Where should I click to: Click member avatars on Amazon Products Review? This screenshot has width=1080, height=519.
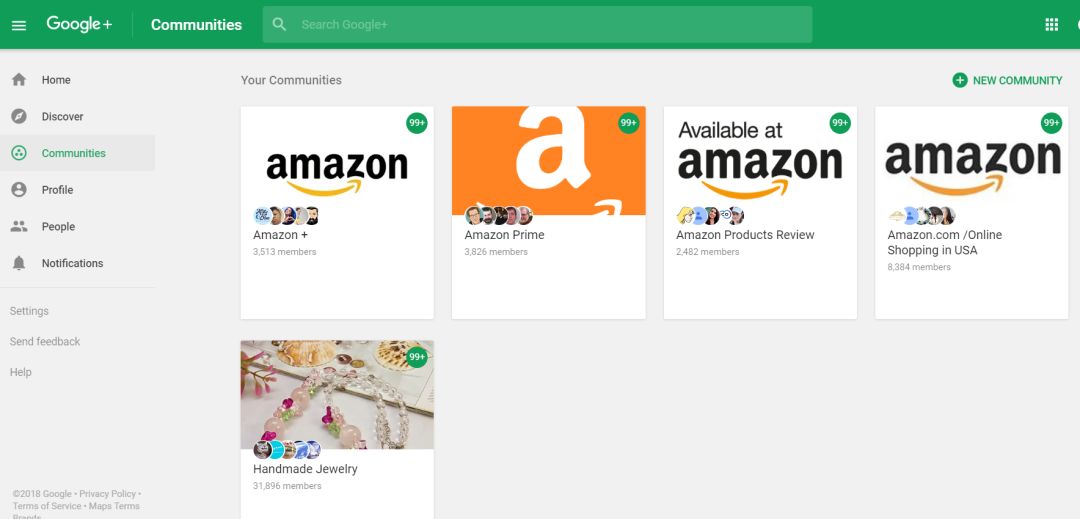coord(710,215)
